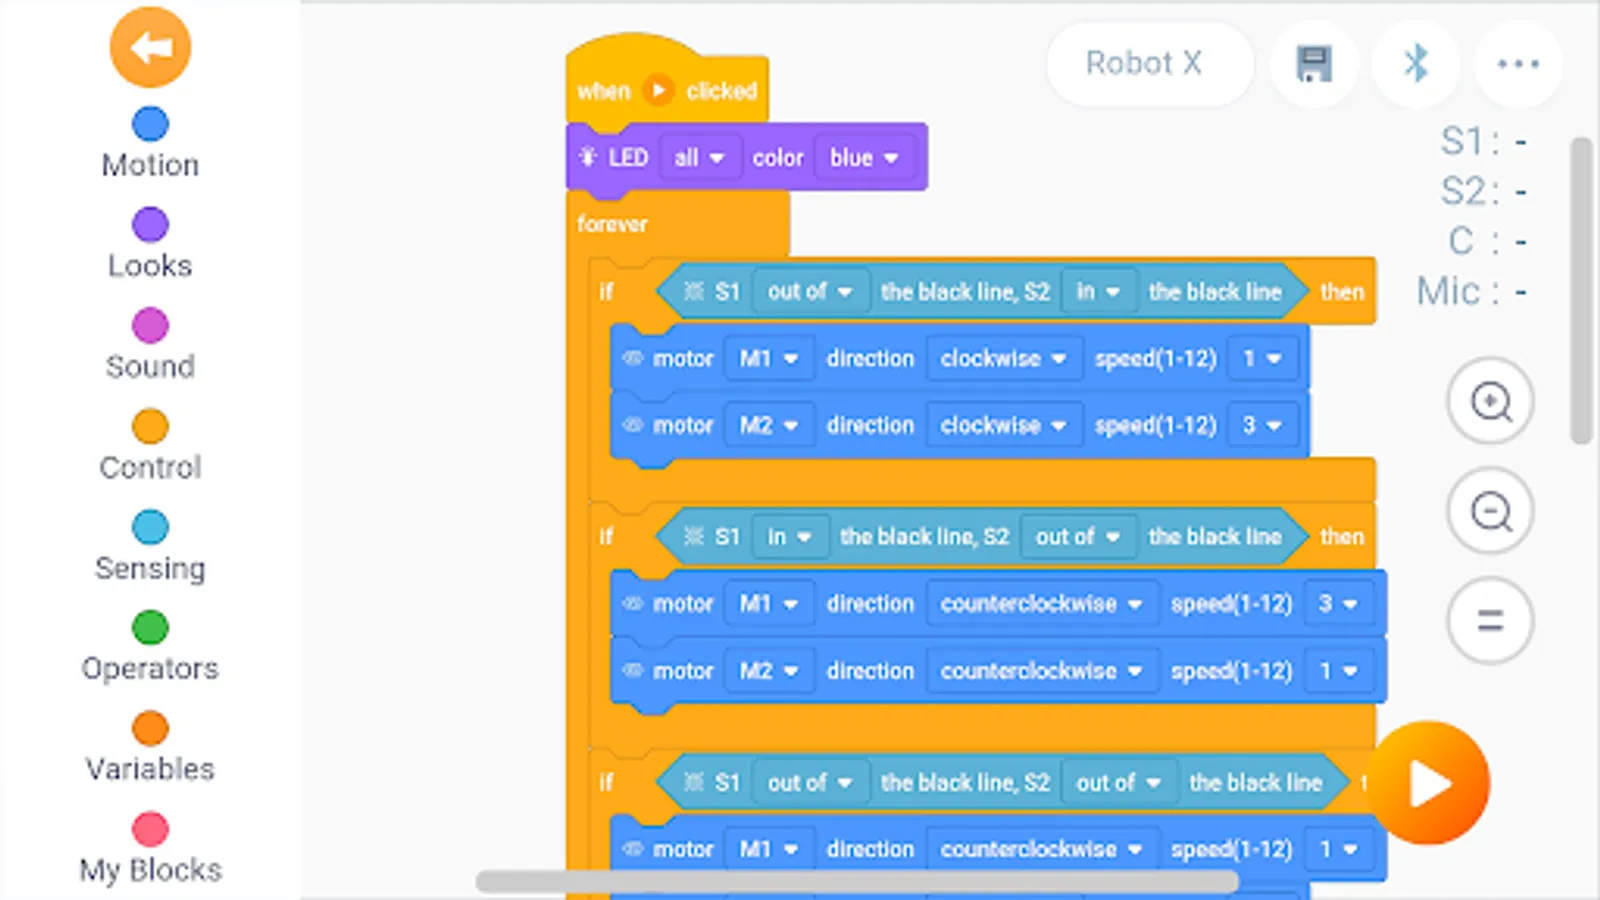Zoom out of the workspace
The height and width of the screenshot is (900, 1600).
(x=1490, y=512)
